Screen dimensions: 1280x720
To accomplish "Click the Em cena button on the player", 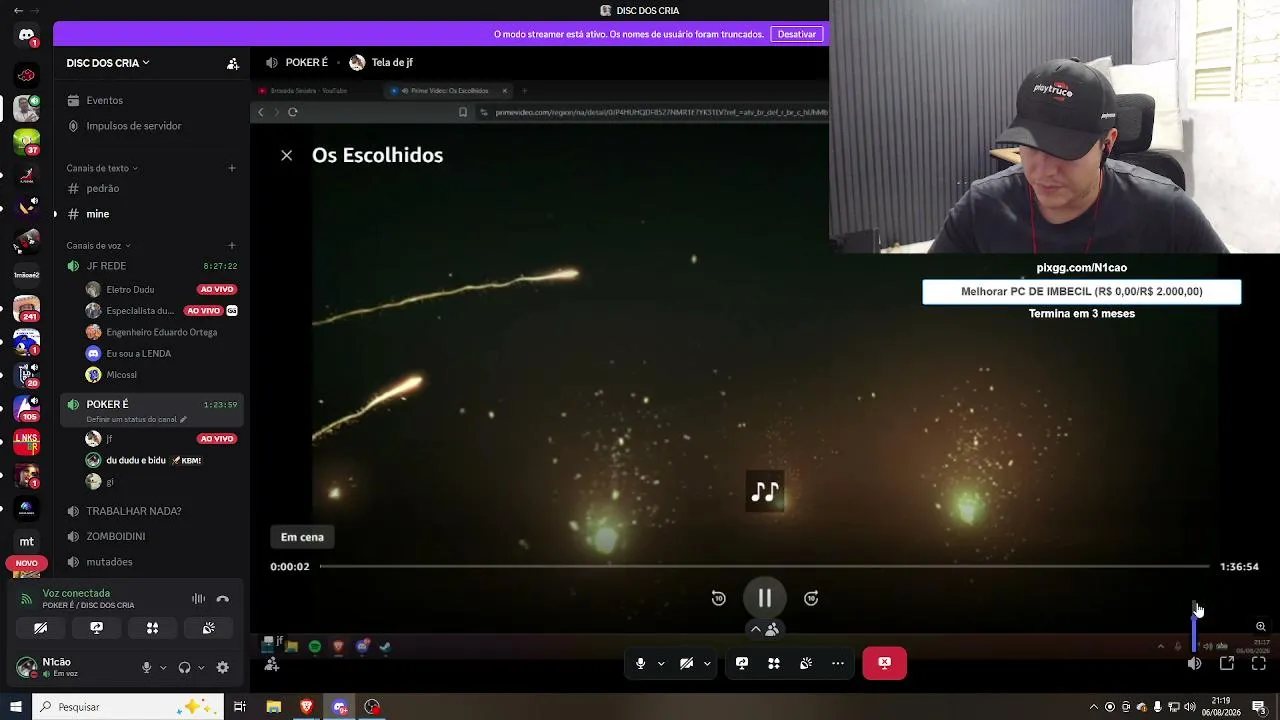I will (302, 537).
